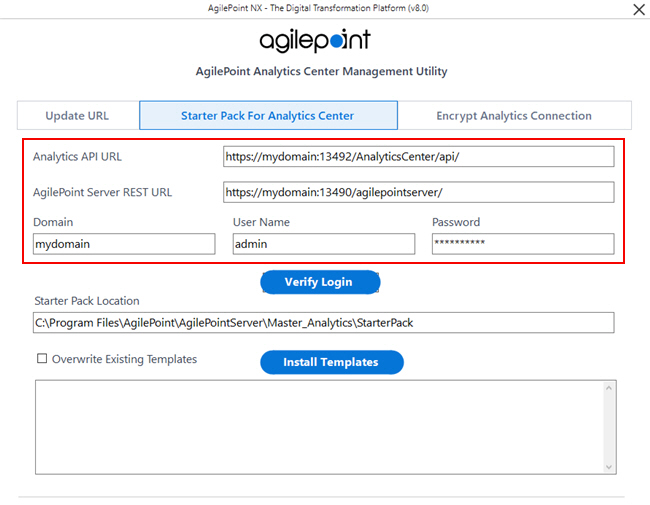The width and height of the screenshot is (650, 505).
Task: Click the AgilePoint Server REST URL field
Action: 419,192
